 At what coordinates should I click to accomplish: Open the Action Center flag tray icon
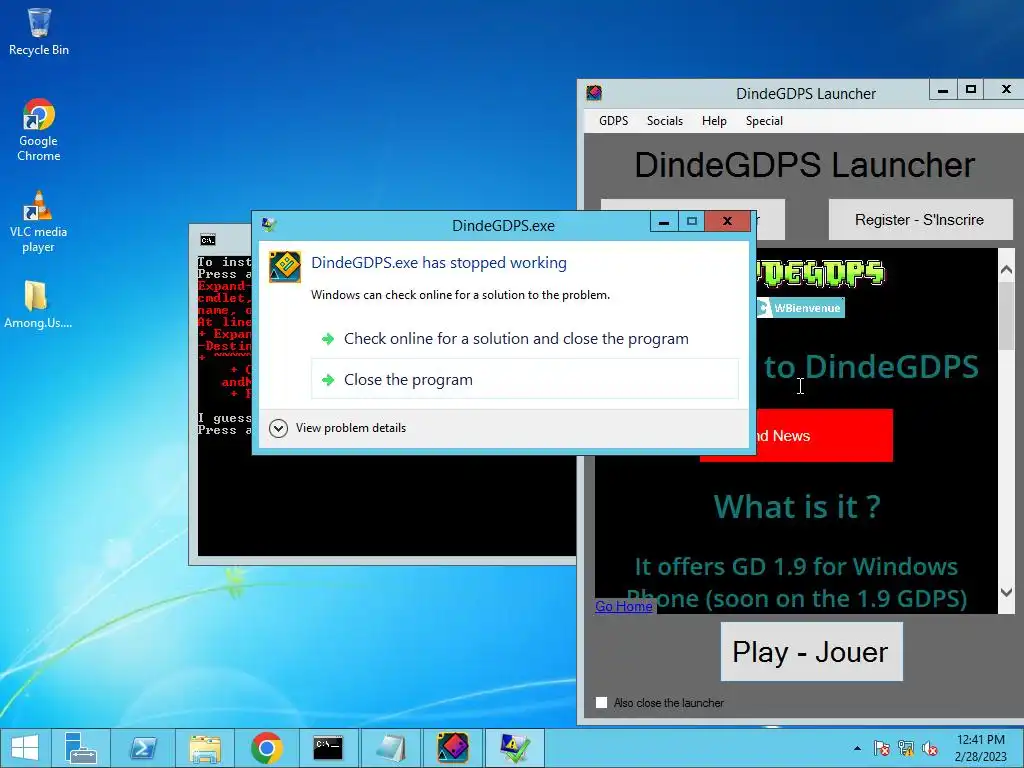pos(882,748)
